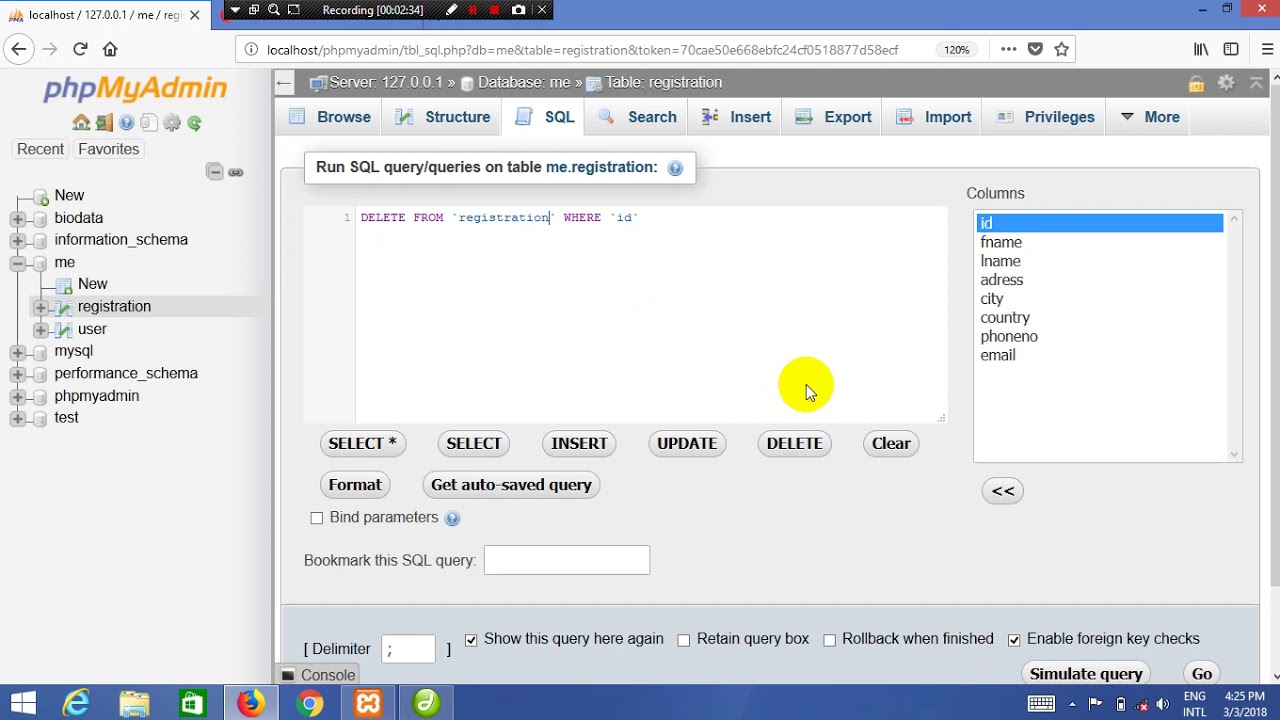This screenshot has width=1280, height=720.
Task: Open the Favorites tab in sidebar
Action: (109, 149)
